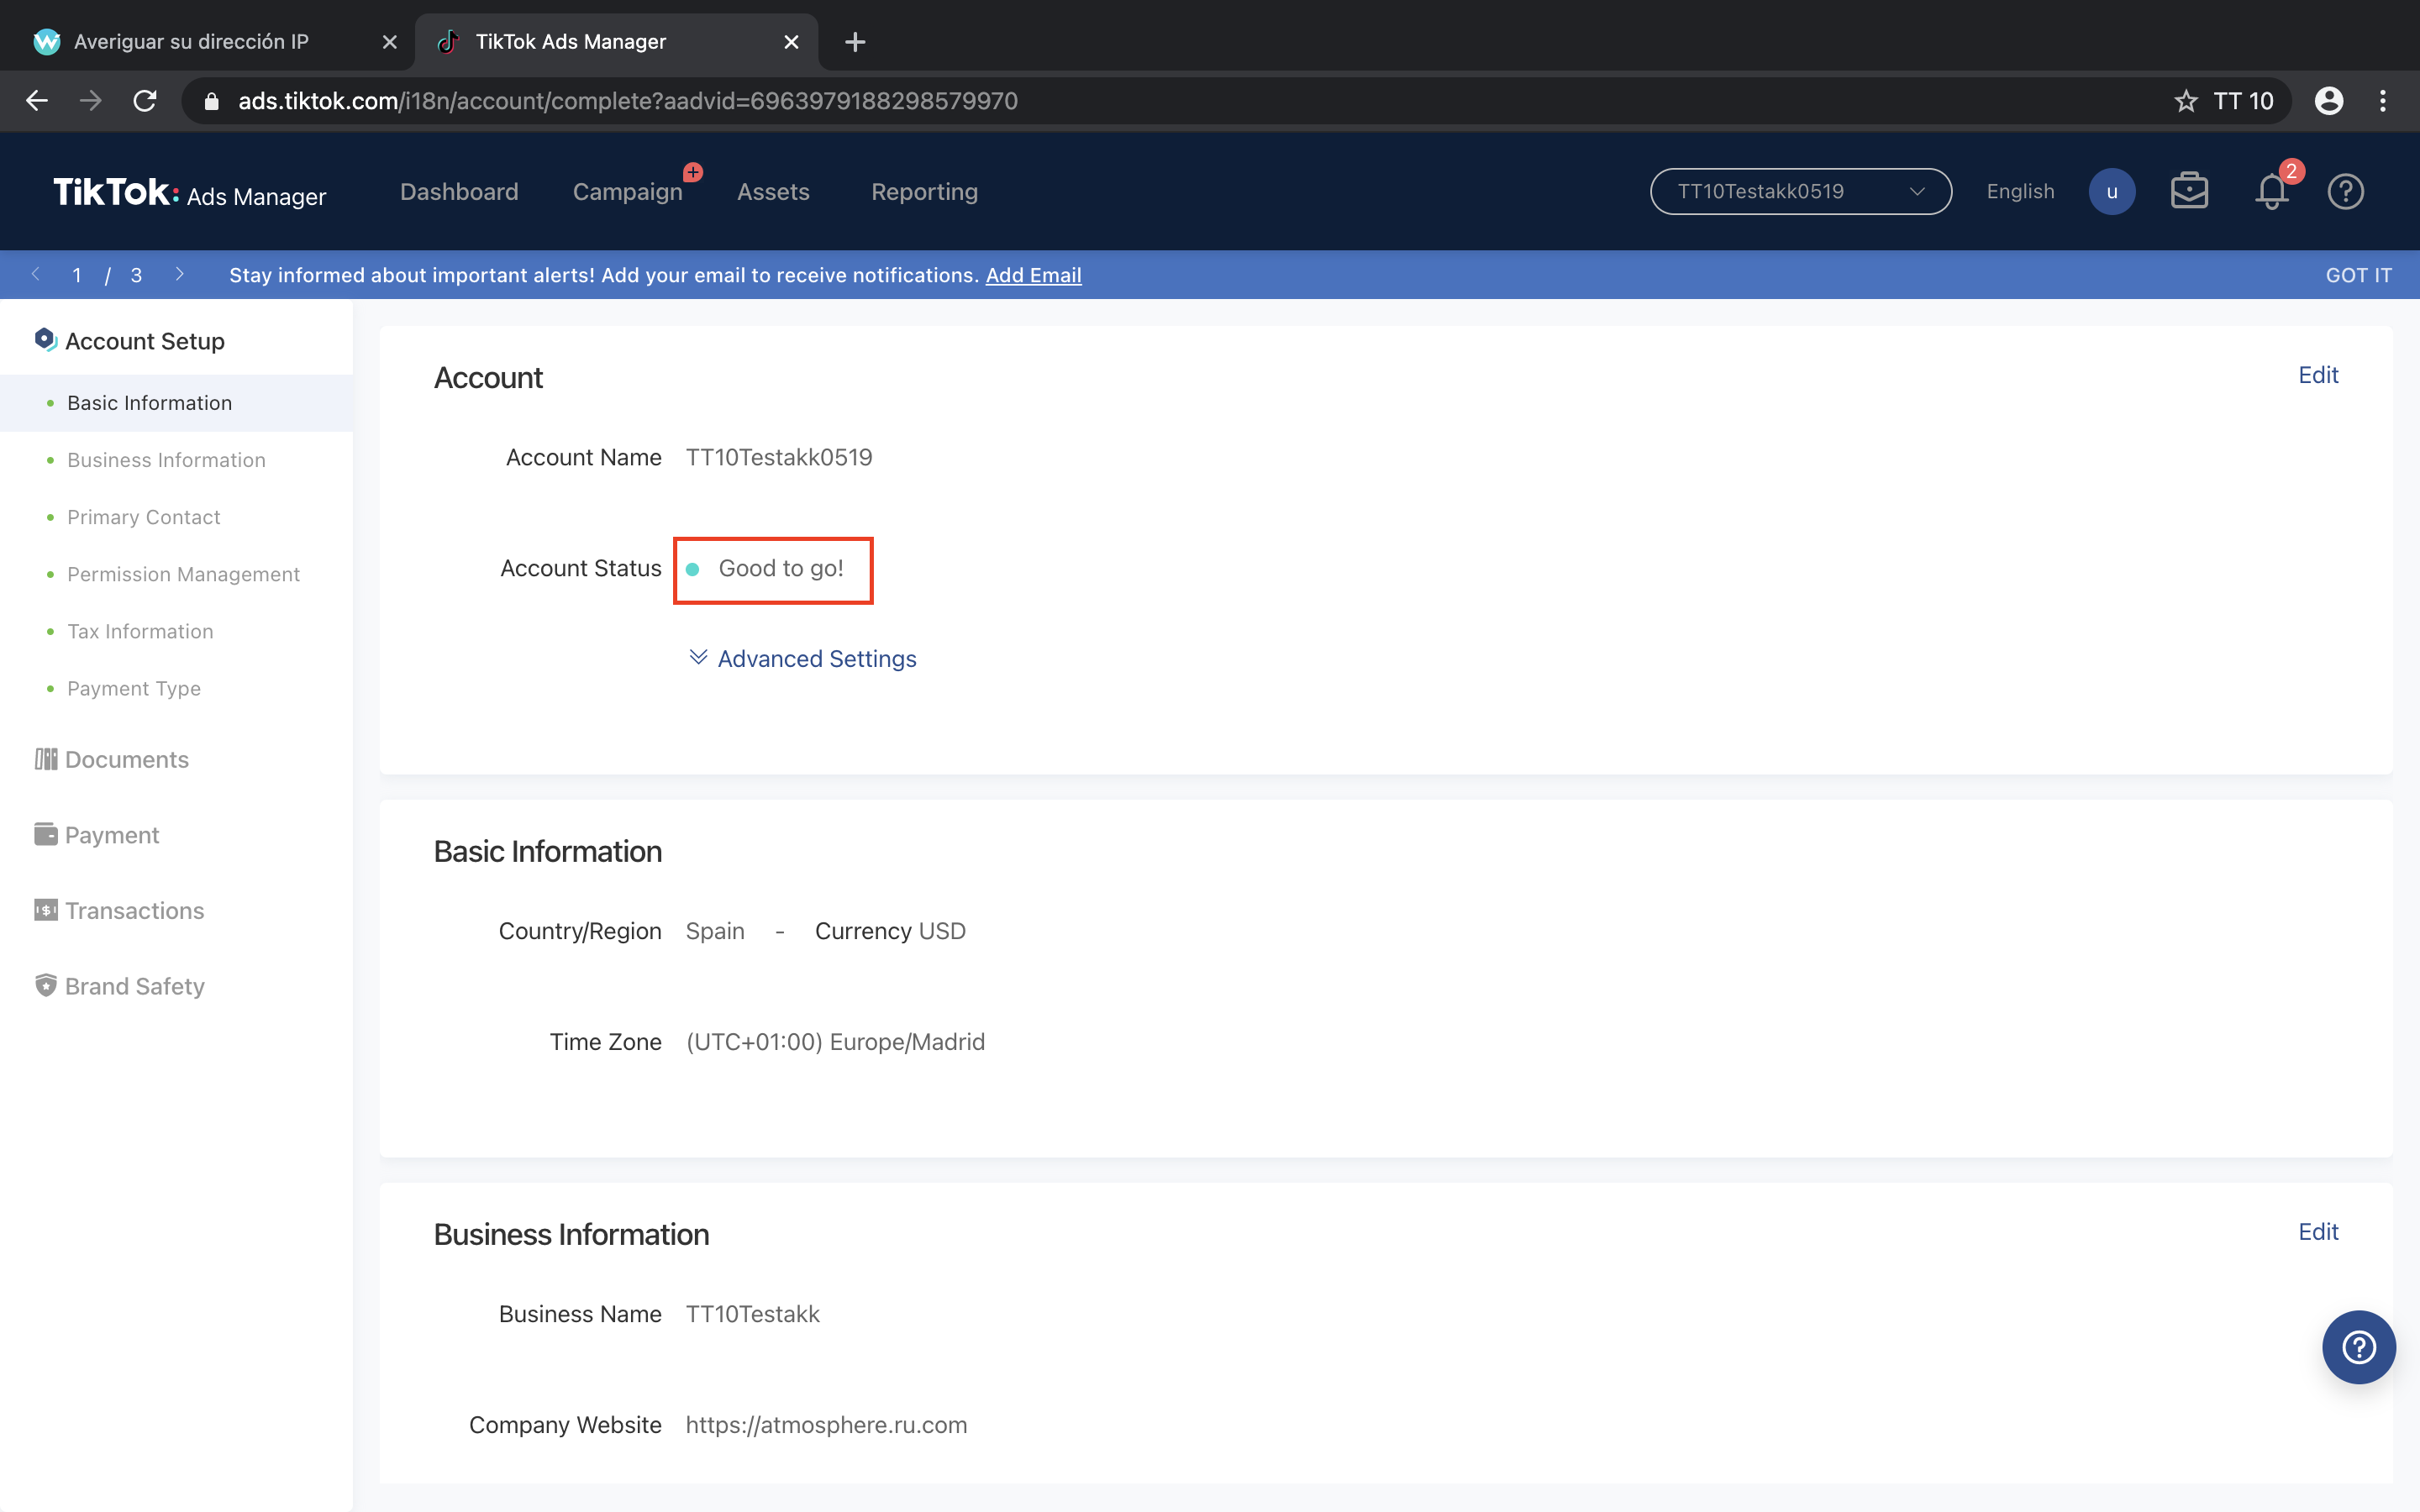Open browser three-dot menu
Screen dimensions: 2420x1512
click(x=2383, y=101)
